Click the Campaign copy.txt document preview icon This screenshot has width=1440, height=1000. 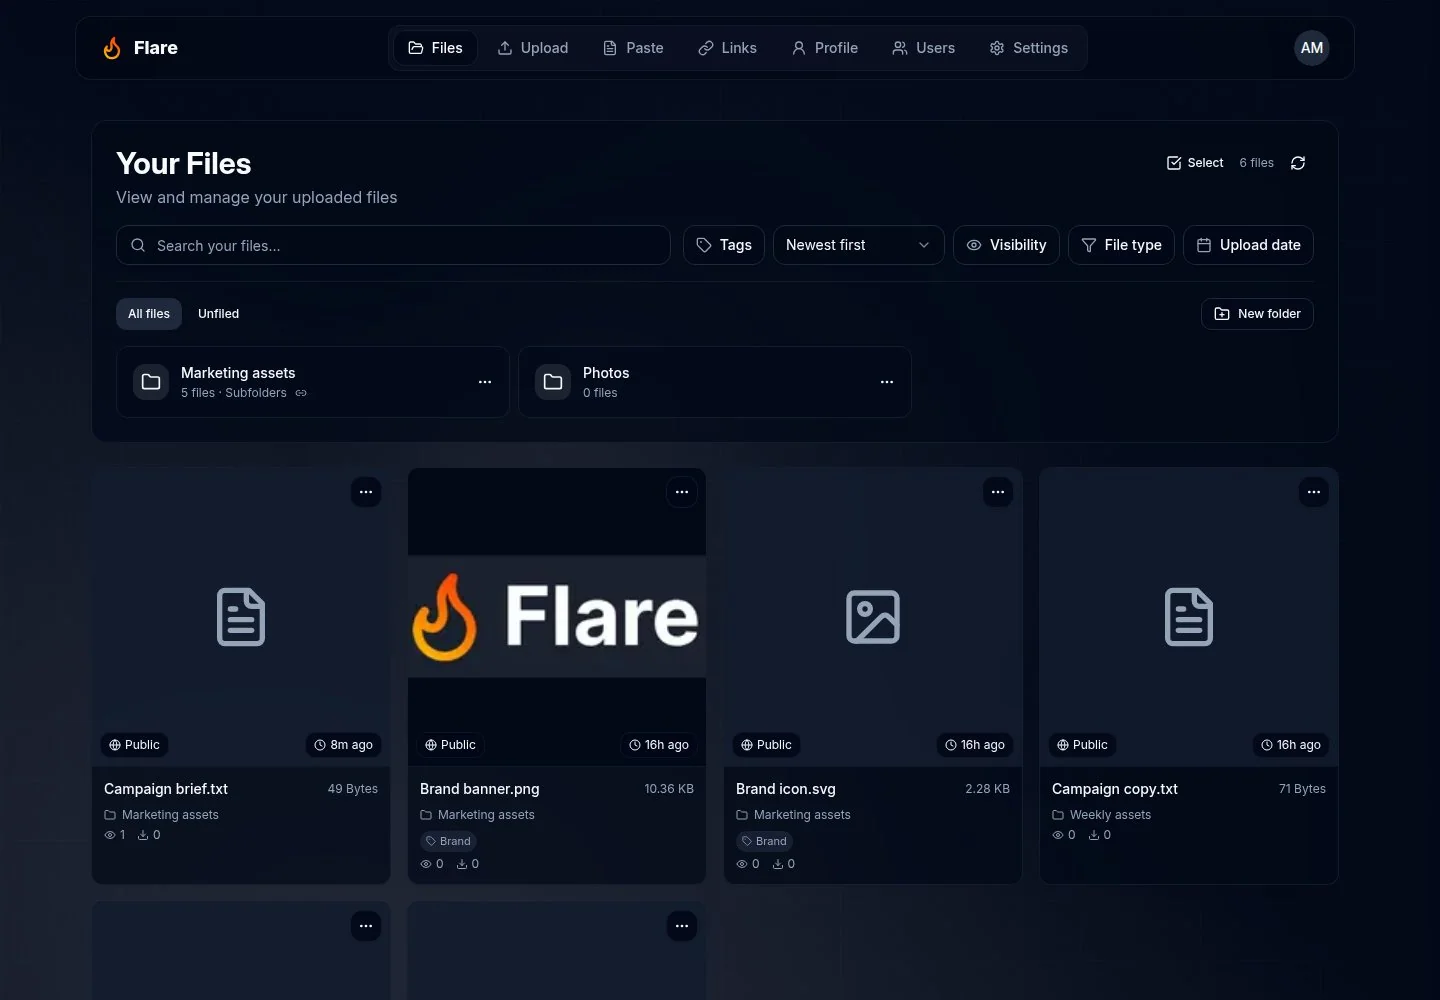pyautogui.click(x=1189, y=617)
